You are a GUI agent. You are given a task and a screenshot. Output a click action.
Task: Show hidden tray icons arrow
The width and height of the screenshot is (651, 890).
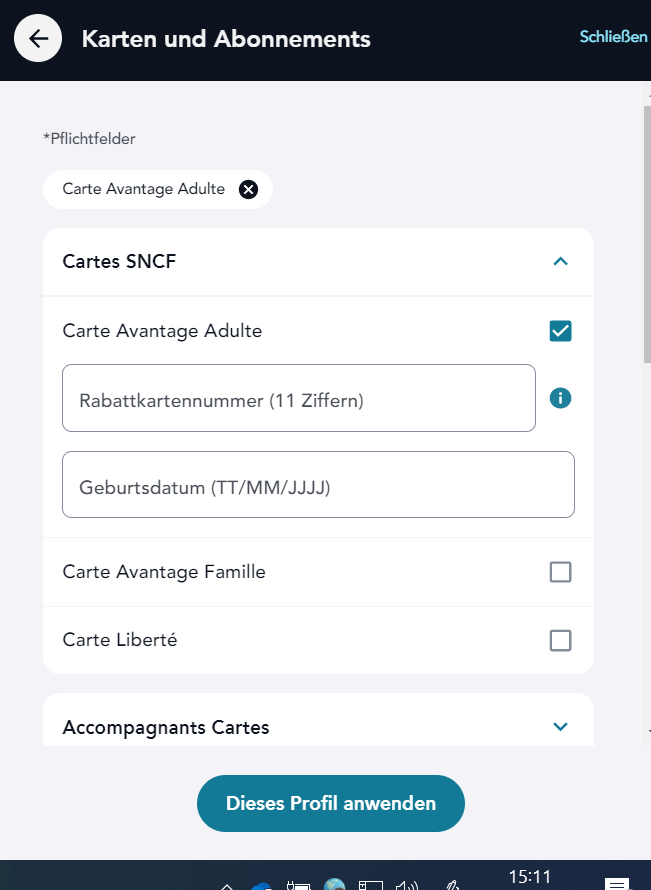point(227,886)
